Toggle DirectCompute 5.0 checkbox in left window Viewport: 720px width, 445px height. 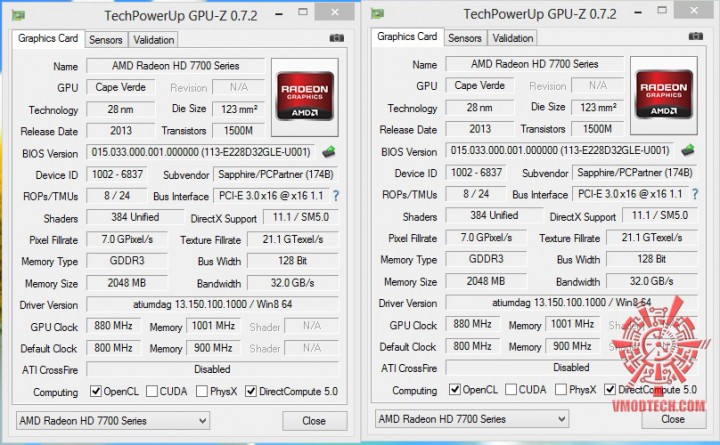[251, 391]
